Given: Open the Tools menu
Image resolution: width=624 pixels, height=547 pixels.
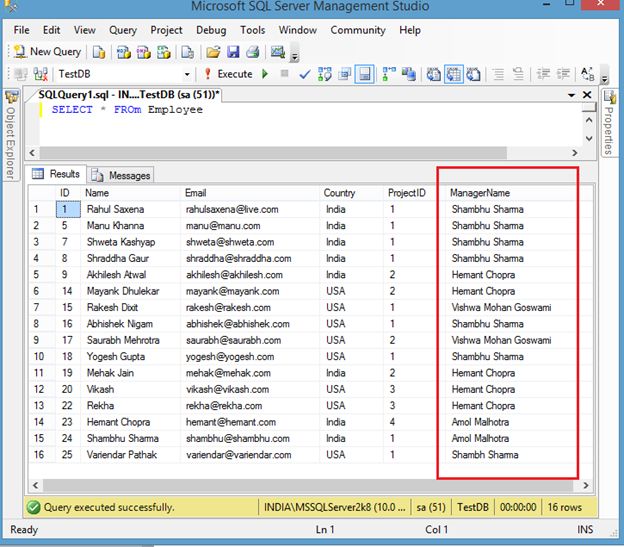Looking at the screenshot, I should point(253,30).
